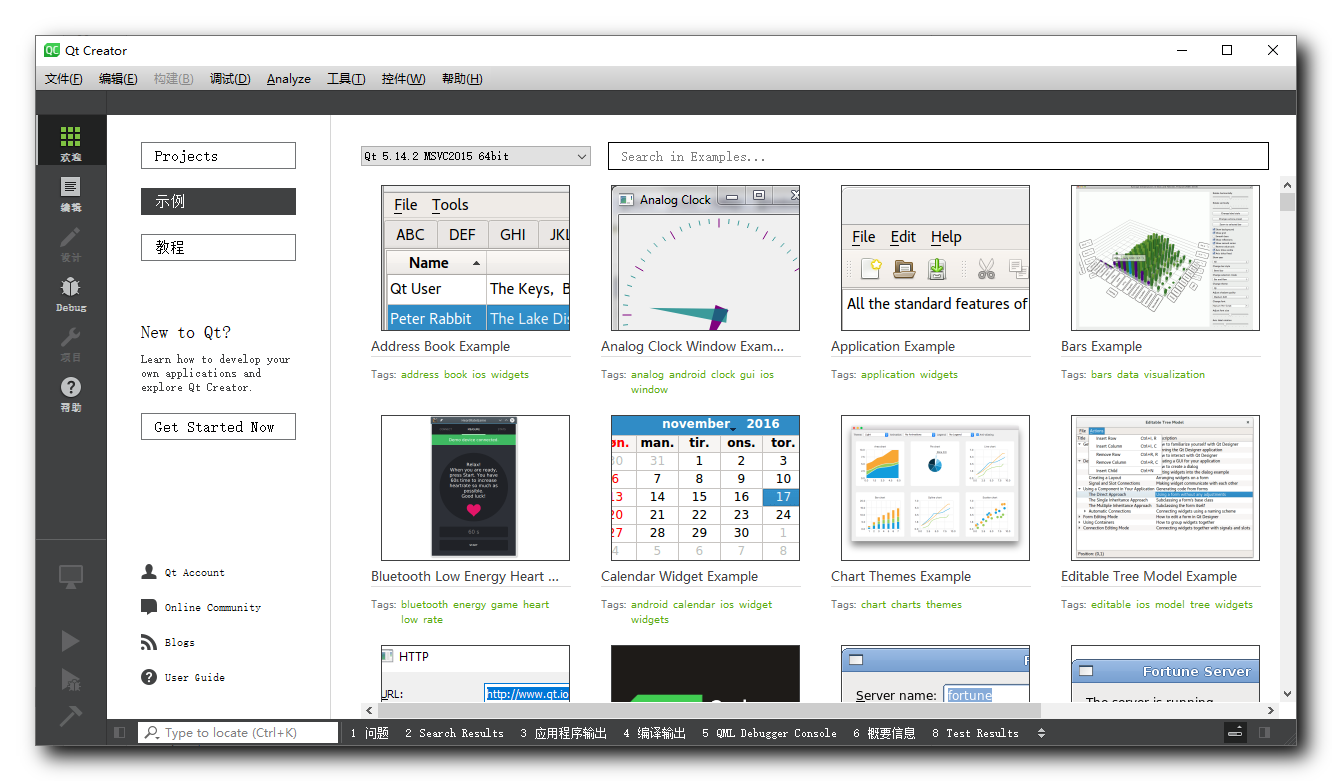The height and width of the screenshot is (781, 1332).
Task: Click the Qt Account person icon
Action: 149,572
